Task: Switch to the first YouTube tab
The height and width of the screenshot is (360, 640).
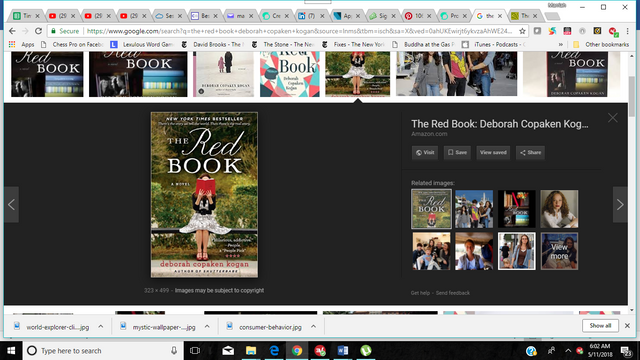Action: tap(61, 16)
